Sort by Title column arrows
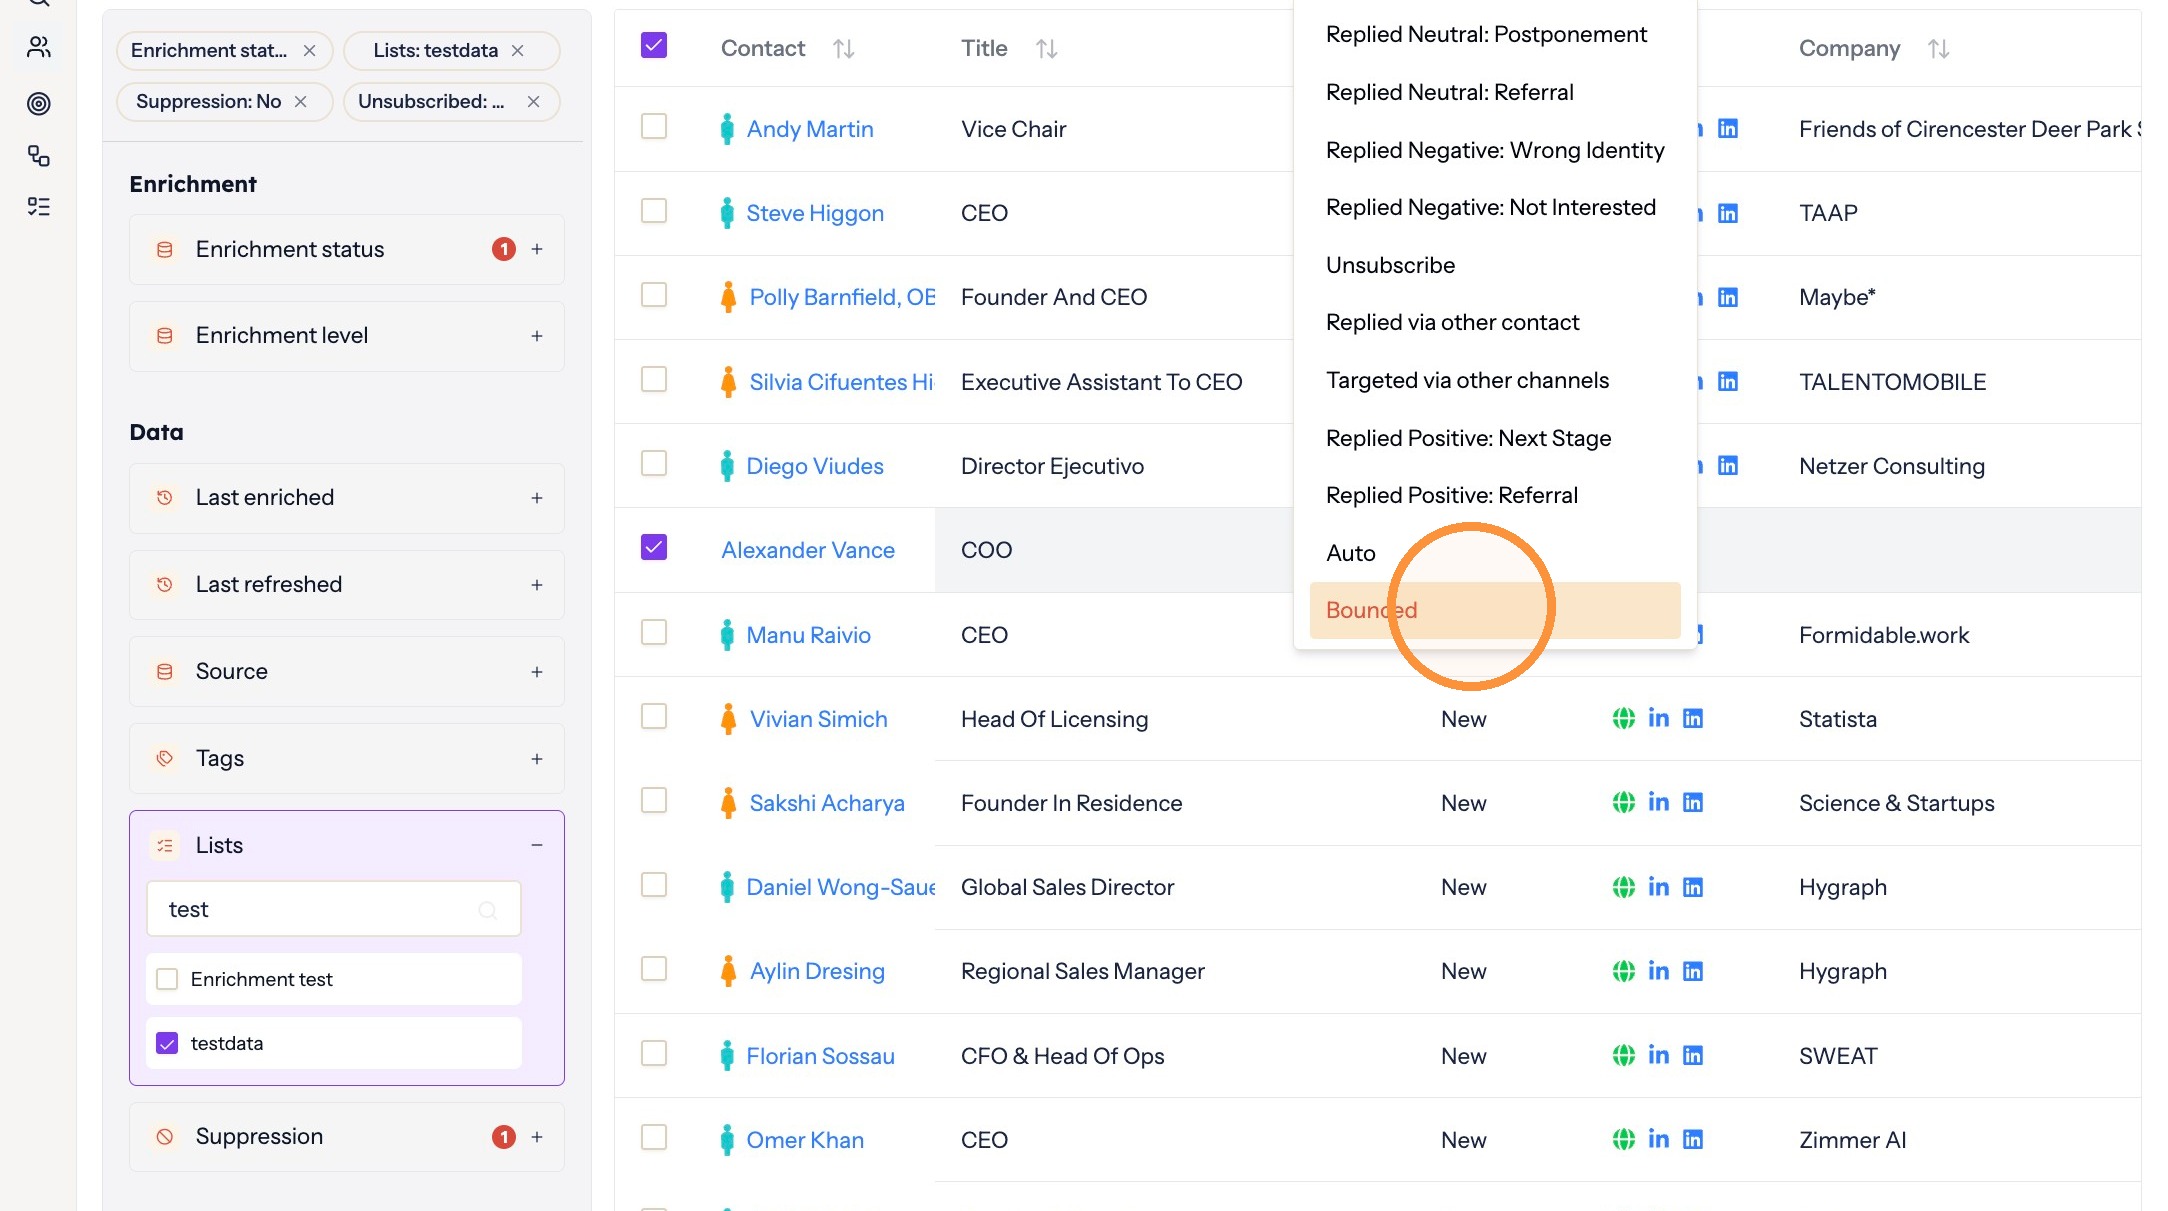The height and width of the screenshot is (1211, 2168). pyautogui.click(x=1047, y=49)
